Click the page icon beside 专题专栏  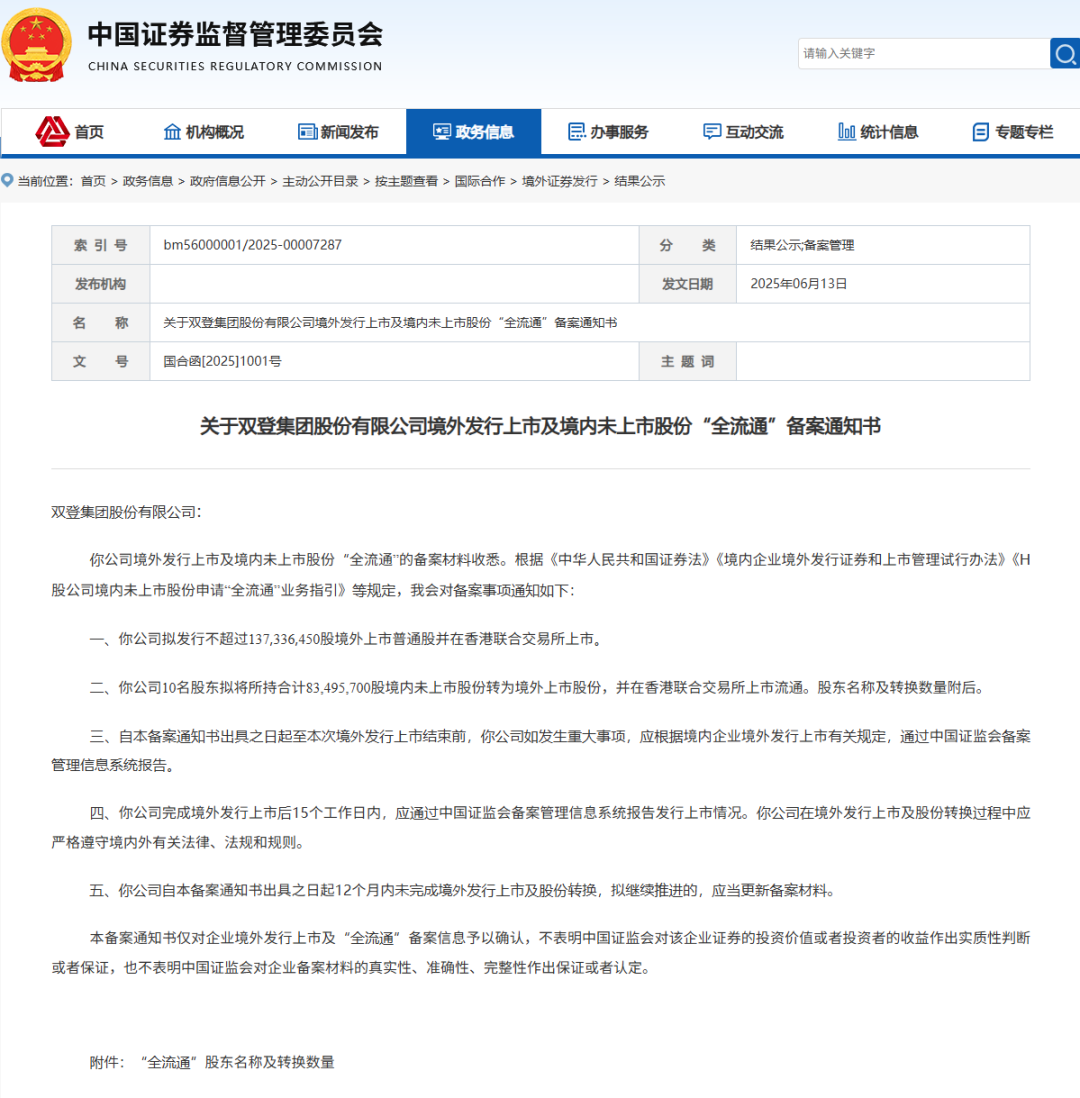coord(981,132)
